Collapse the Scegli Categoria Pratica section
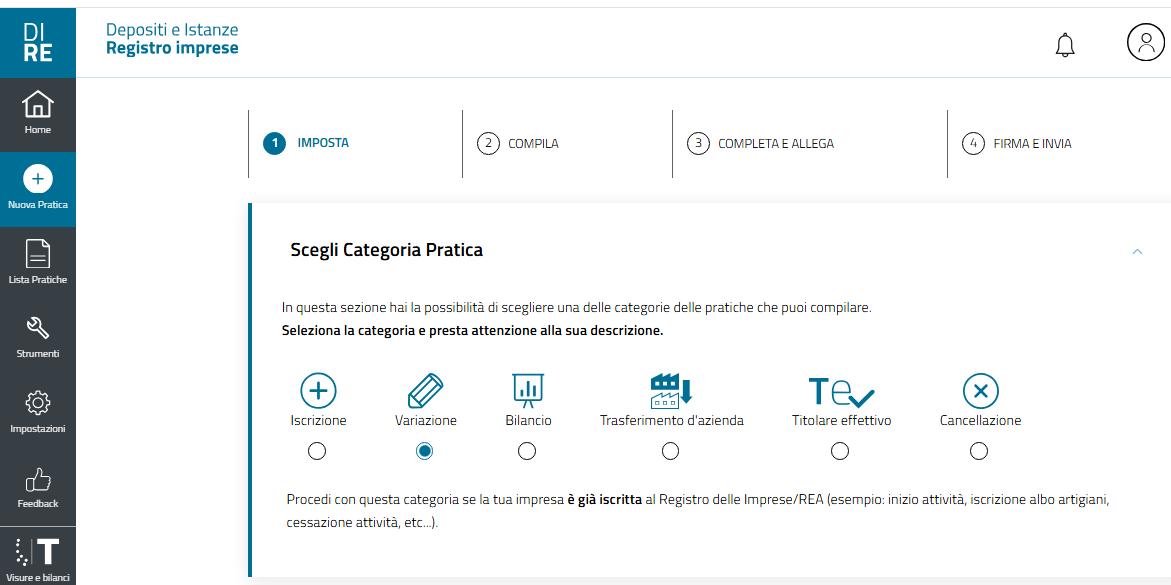 pos(1137,251)
